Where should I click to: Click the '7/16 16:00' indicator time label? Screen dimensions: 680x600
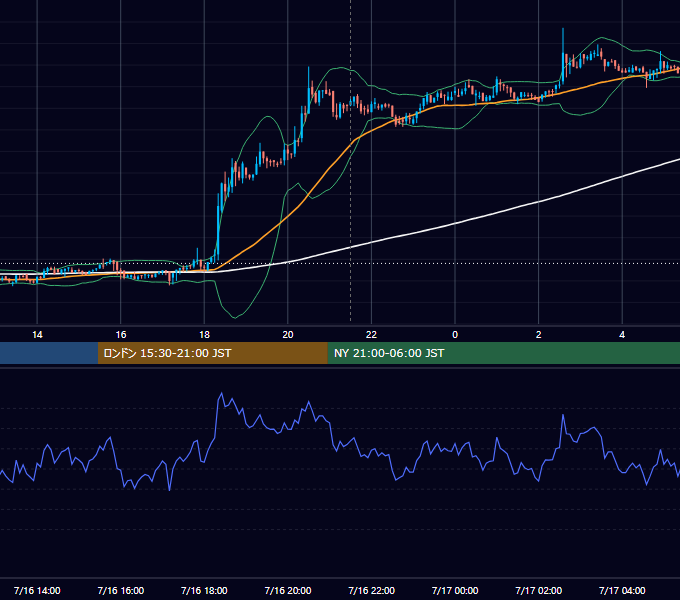121,590
